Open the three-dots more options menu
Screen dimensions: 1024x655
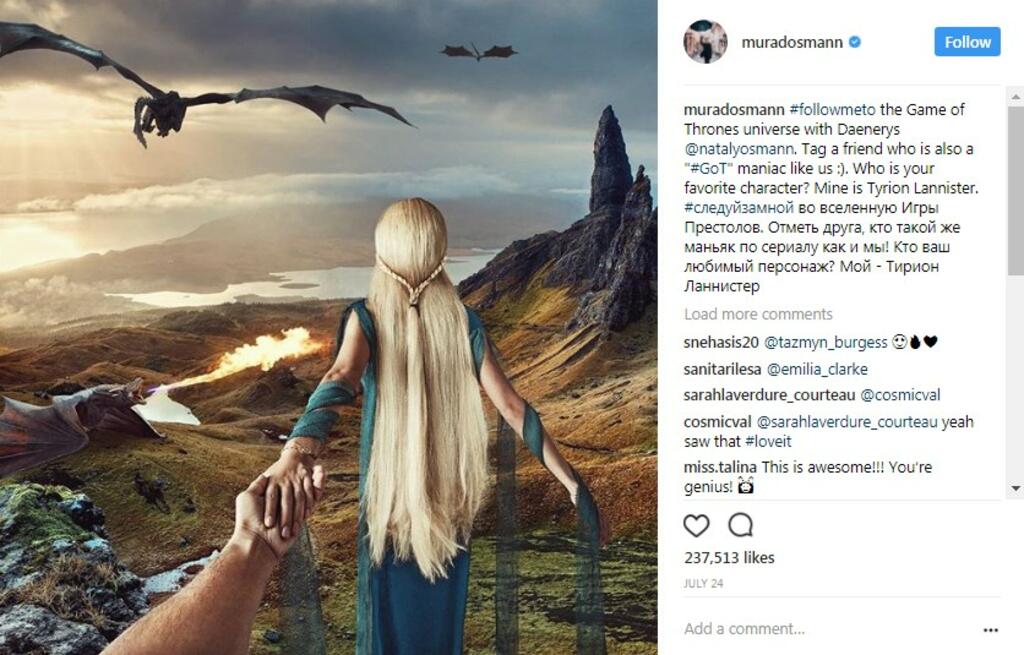point(990,630)
